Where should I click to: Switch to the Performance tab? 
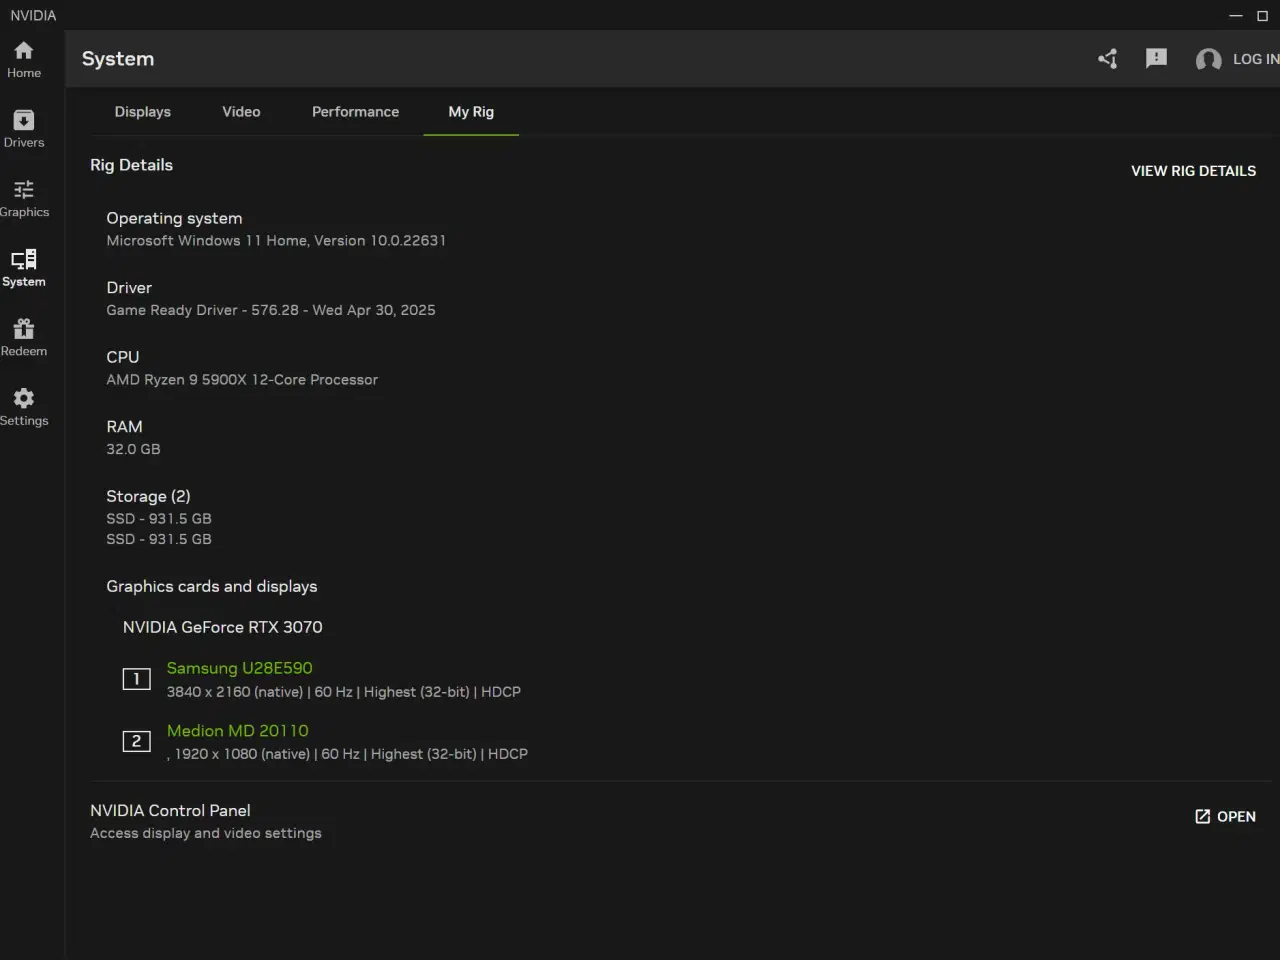click(x=355, y=112)
